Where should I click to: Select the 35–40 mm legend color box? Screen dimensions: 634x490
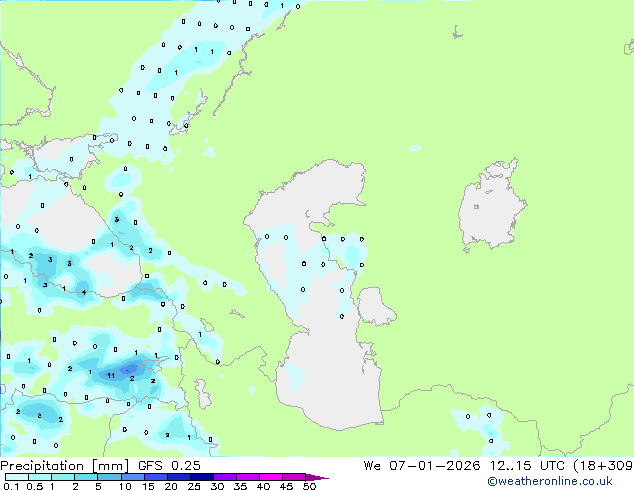pos(247,477)
